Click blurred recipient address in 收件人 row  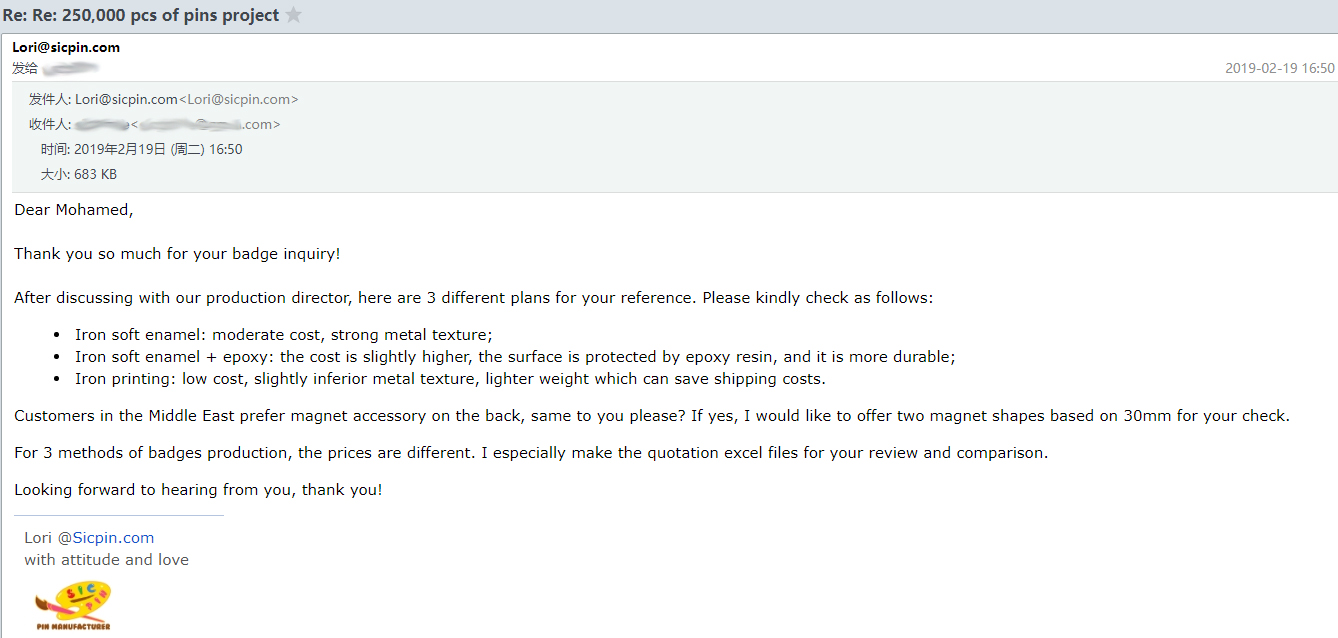178,124
